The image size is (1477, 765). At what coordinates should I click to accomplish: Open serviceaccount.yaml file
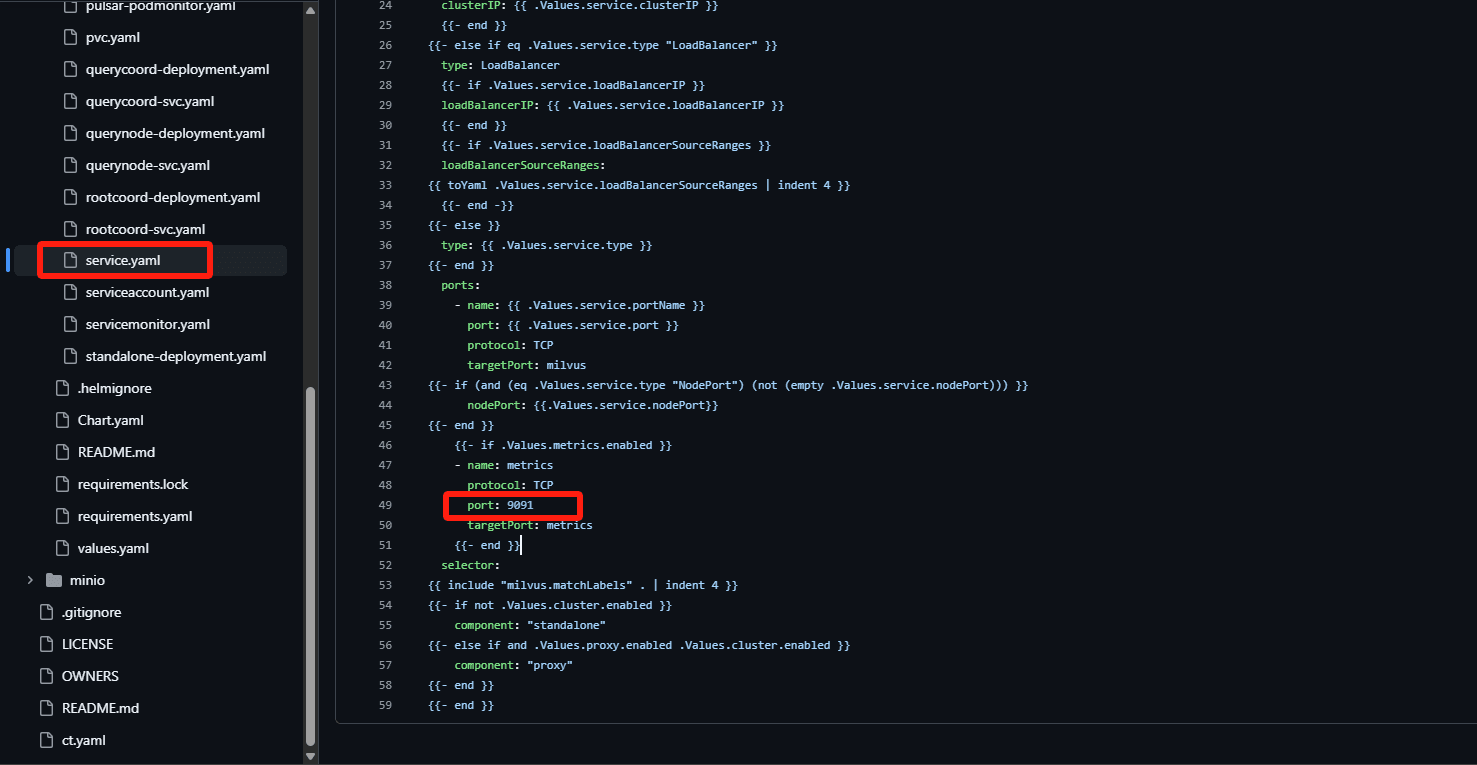click(147, 292)
